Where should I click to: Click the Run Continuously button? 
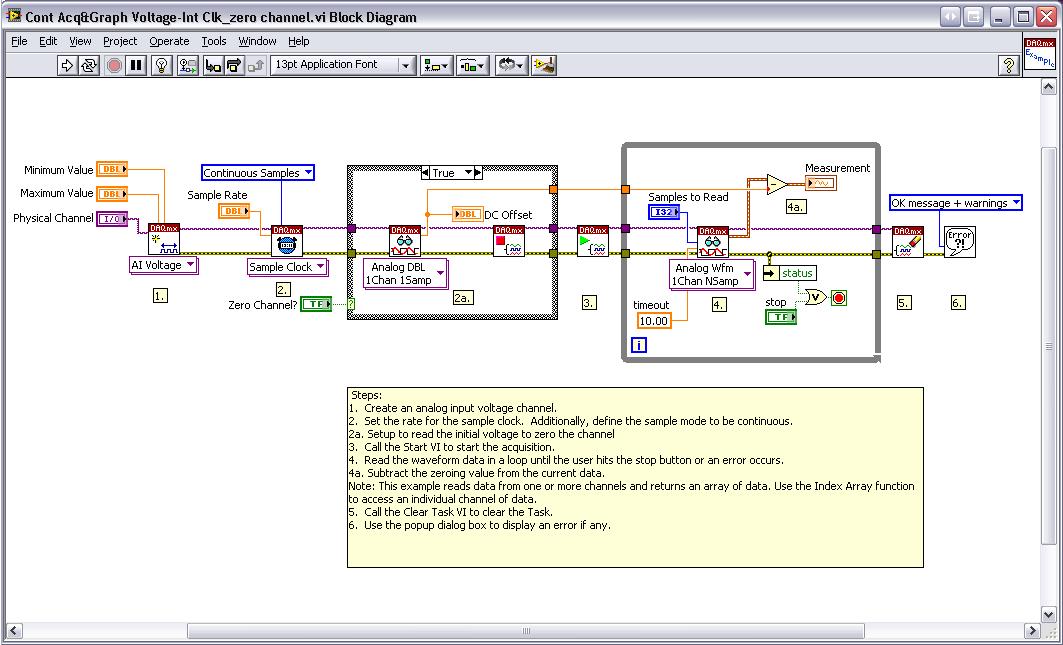click(x=89, y=65)
